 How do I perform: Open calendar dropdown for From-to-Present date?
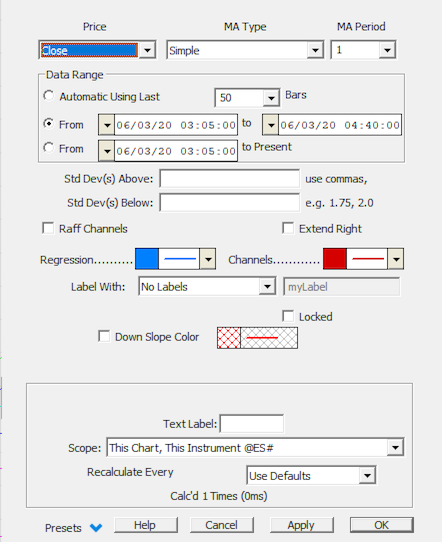pyautogui.click(x=106, y=151)
